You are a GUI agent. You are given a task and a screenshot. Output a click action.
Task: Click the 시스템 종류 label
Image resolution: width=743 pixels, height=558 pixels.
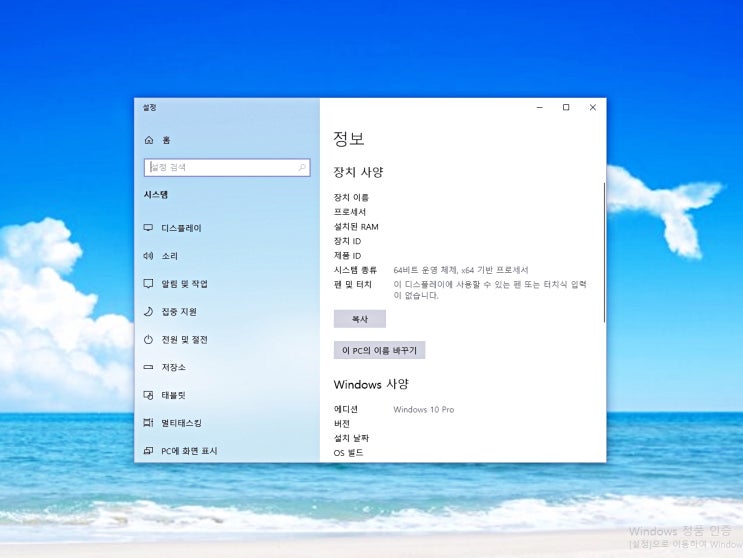pyautogui.click(x=355, y=270)
